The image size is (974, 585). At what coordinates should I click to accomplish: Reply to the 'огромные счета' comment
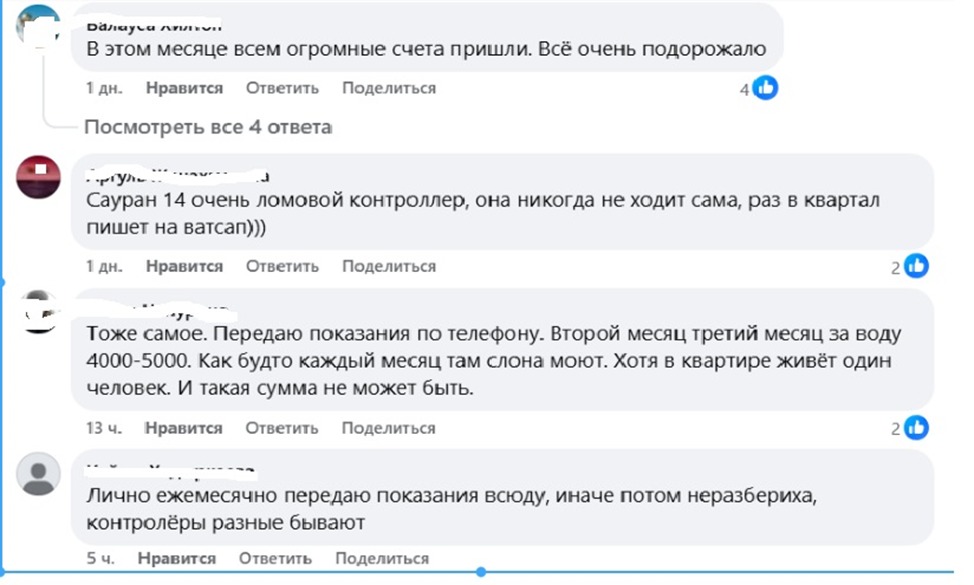tap(282, 88)
